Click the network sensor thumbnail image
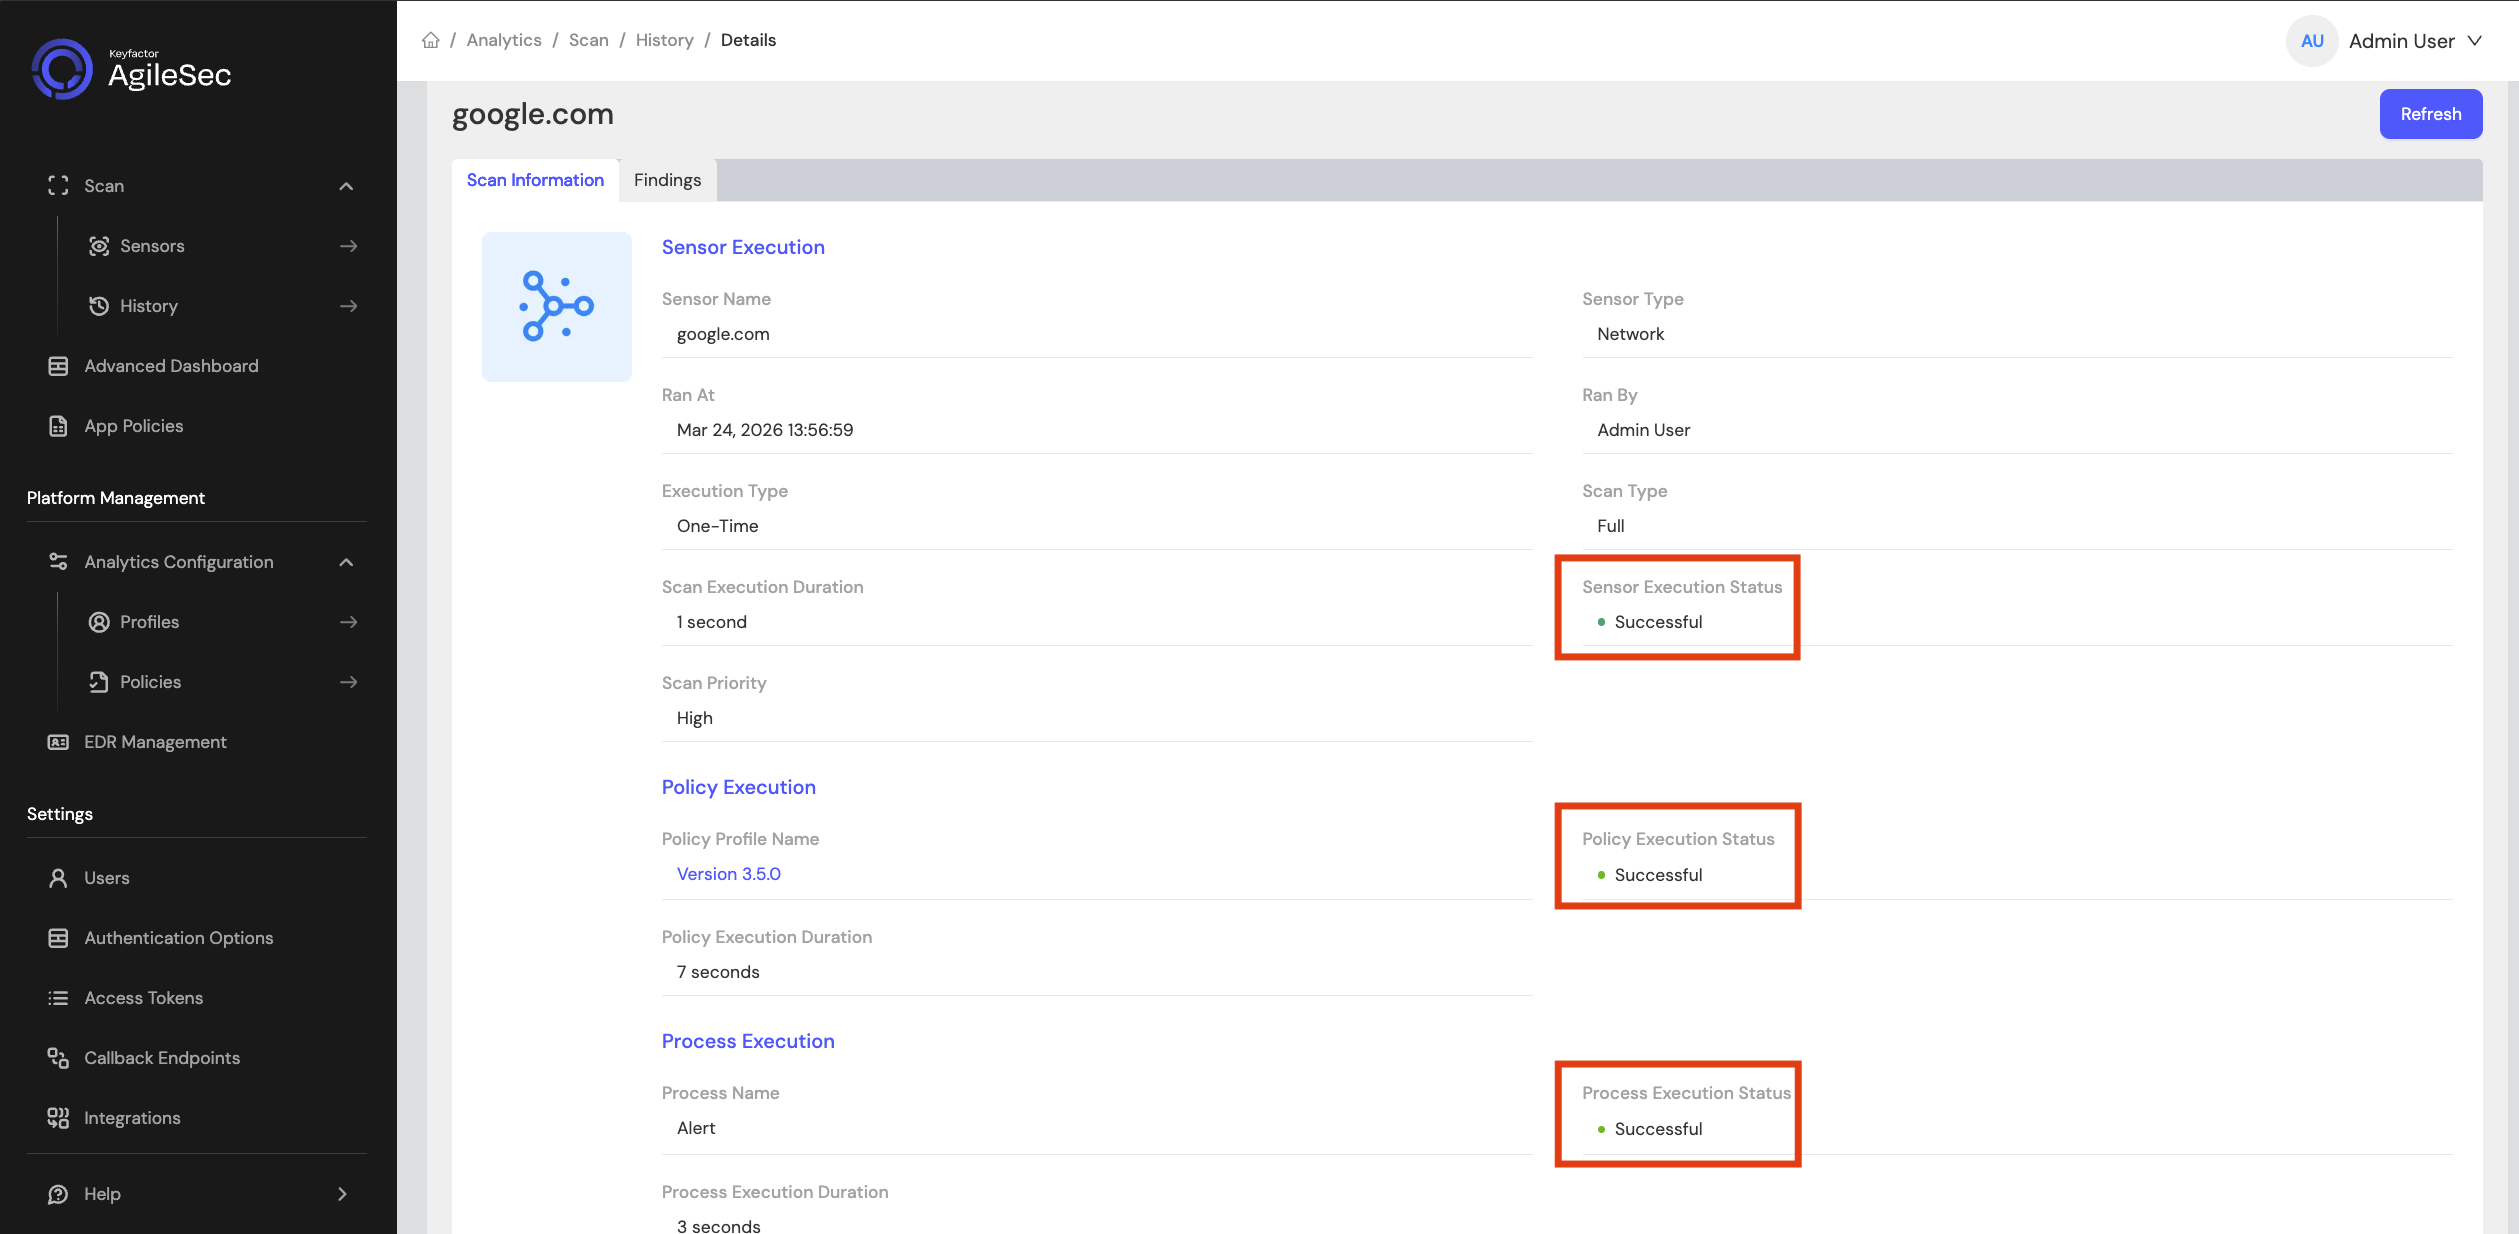The image size is (2519, 1234). pyautogui.click(x=557, y=307)
